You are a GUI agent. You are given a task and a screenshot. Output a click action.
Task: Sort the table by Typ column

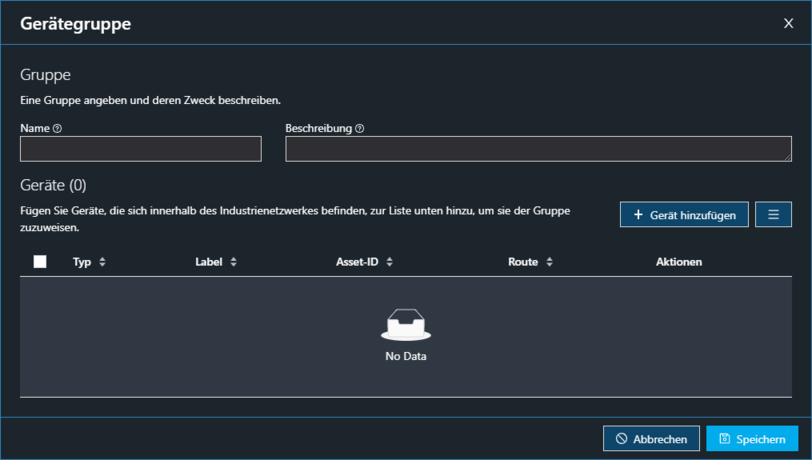pos(102,262)
